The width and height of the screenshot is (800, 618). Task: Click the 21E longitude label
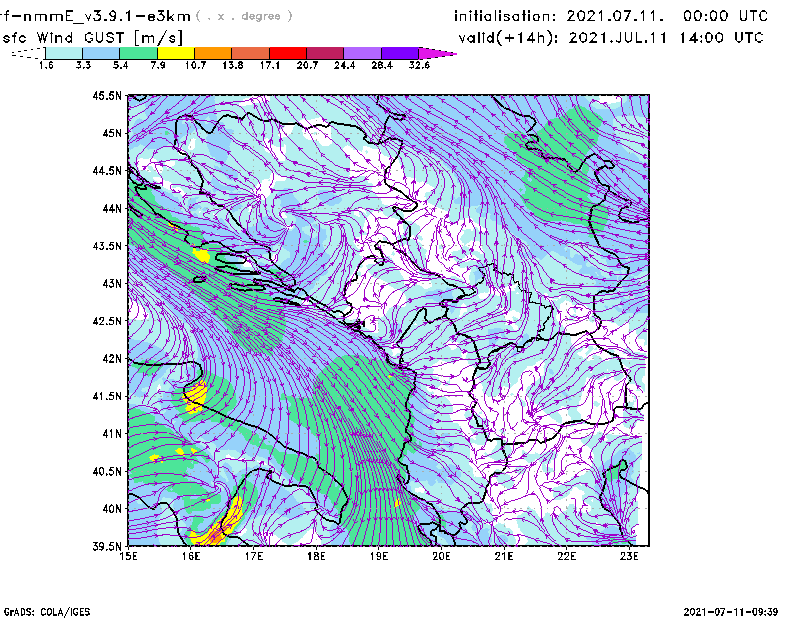(x=504, y=556)
